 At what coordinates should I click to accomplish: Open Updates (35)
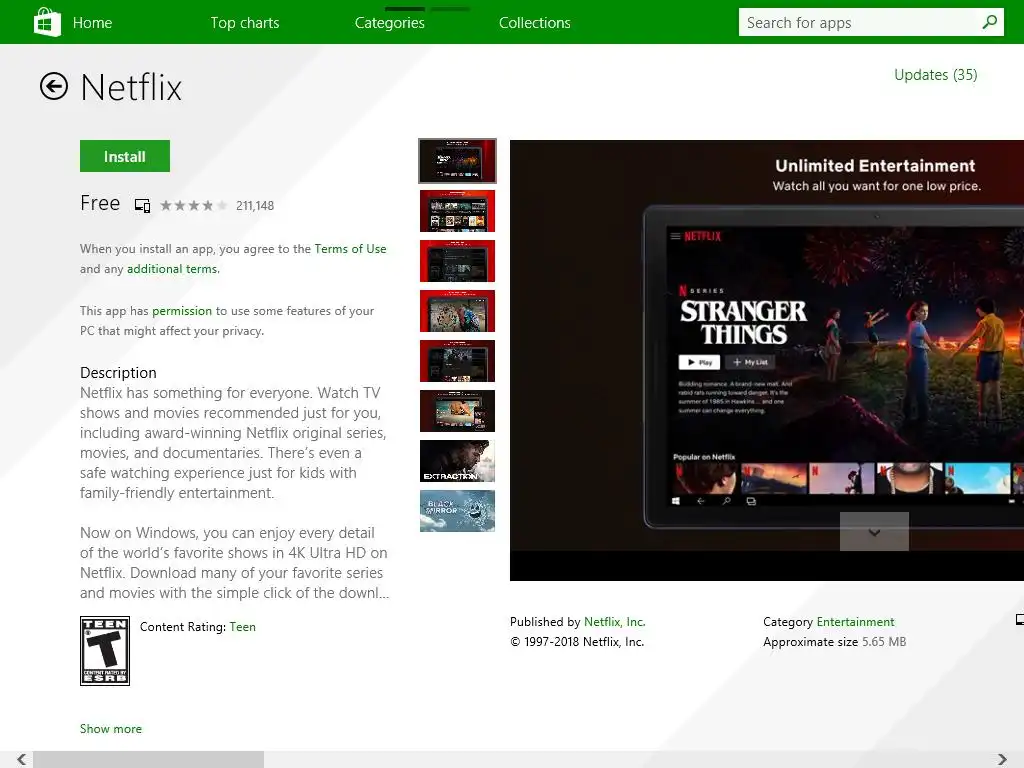tap(935, 75)
